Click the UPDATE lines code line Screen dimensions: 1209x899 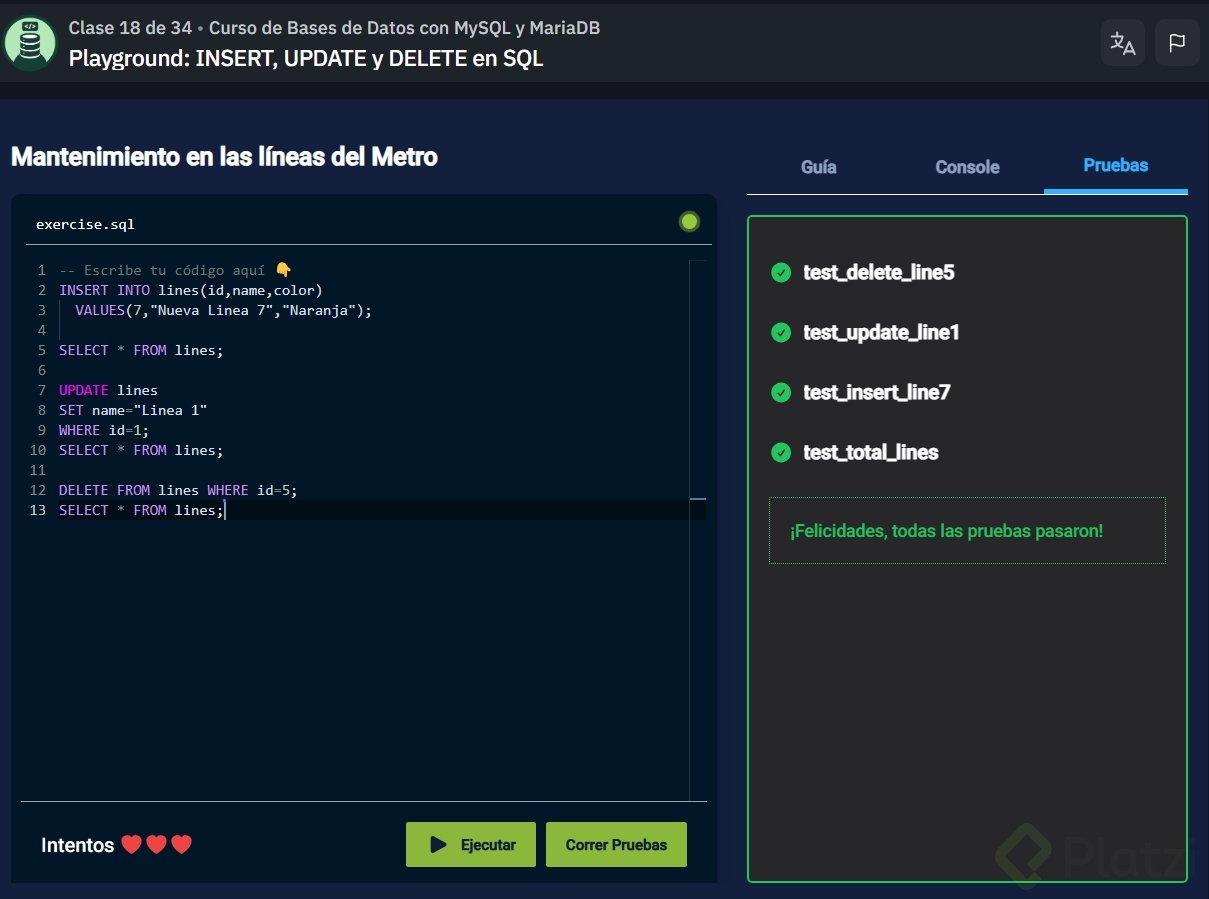click(x=108, y=390)
